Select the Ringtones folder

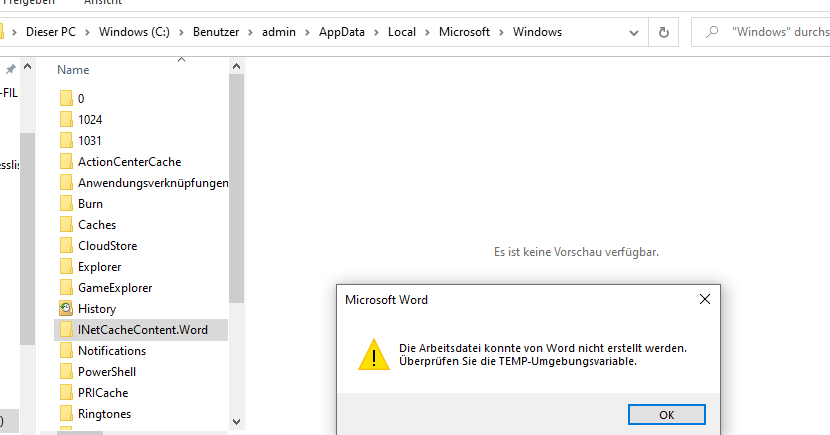point(104,414)
